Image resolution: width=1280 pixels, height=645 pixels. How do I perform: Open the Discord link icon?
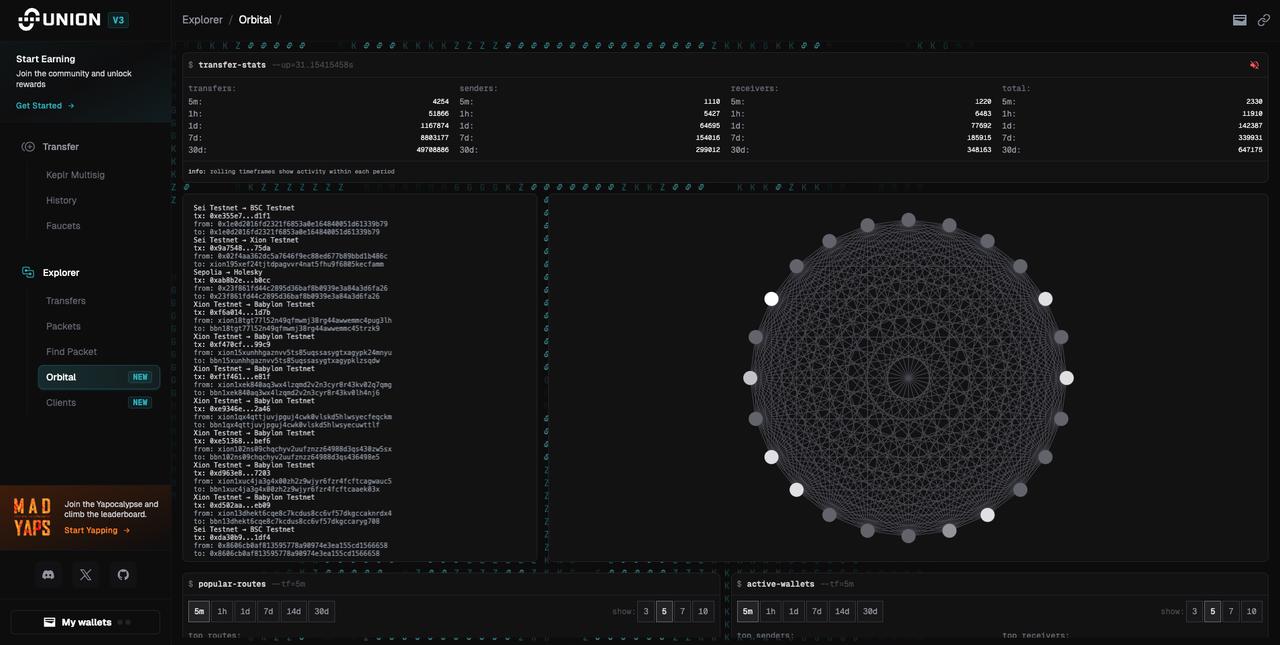(x=47, y=574)
